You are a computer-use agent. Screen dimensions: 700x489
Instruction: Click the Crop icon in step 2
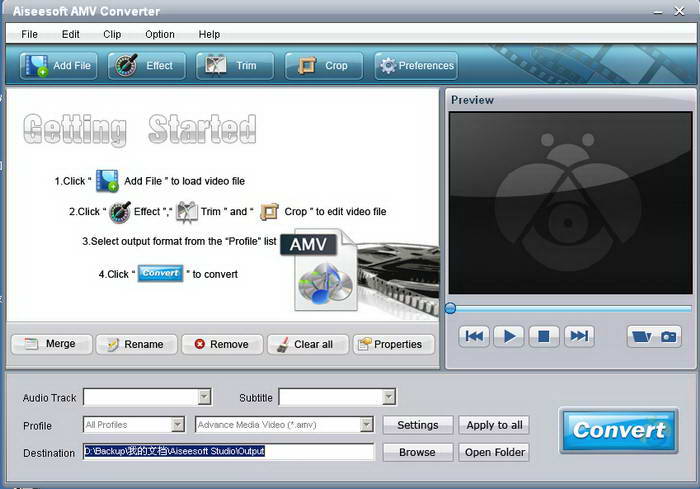coord(269,212)
